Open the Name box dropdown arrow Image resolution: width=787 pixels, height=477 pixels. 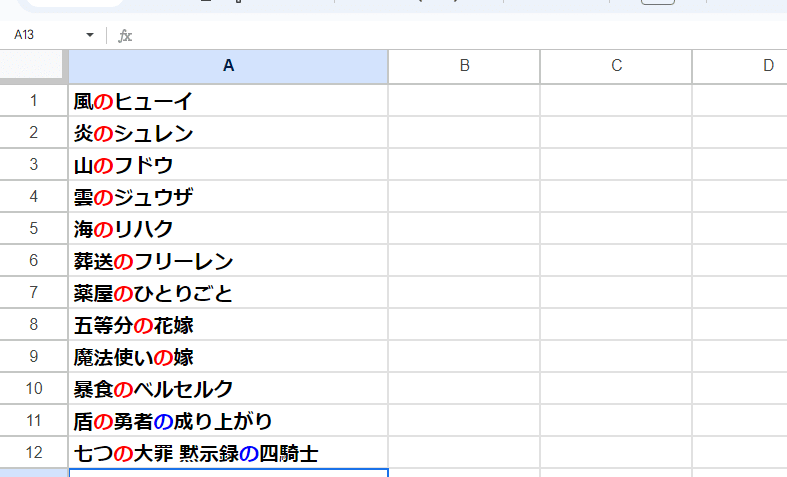click(90, 35)
